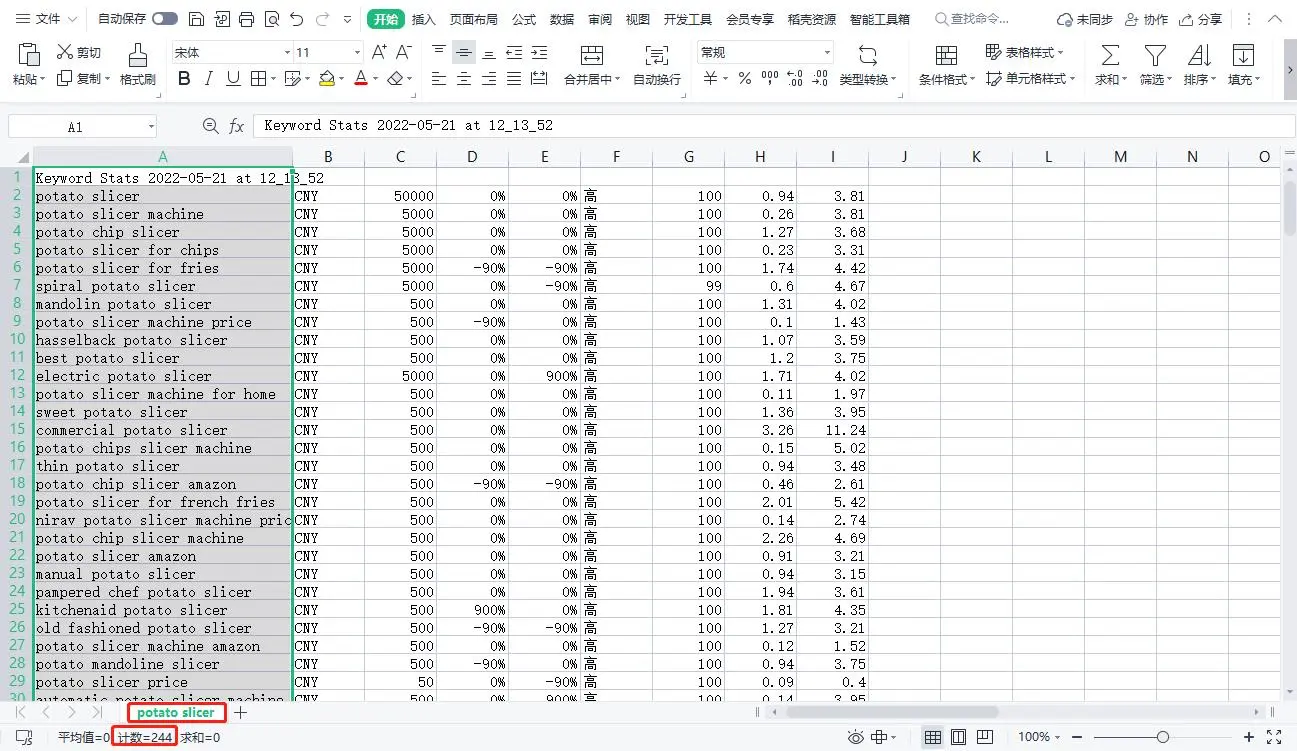Add a new sheet with the plus button
The width and height of the screenshot is (1297, 751).
[x=240, y=713]
